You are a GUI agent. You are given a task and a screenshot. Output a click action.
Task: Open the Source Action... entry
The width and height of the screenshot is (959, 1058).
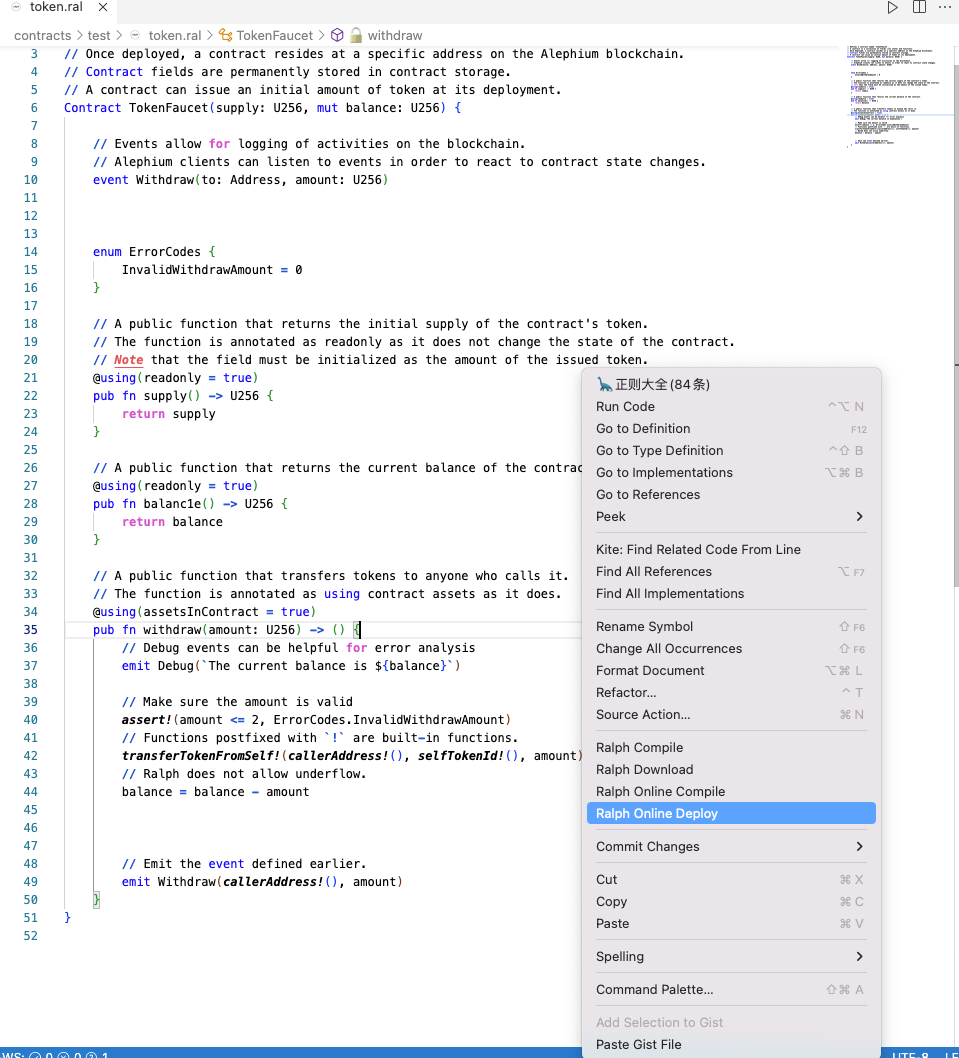pos(732,715)
